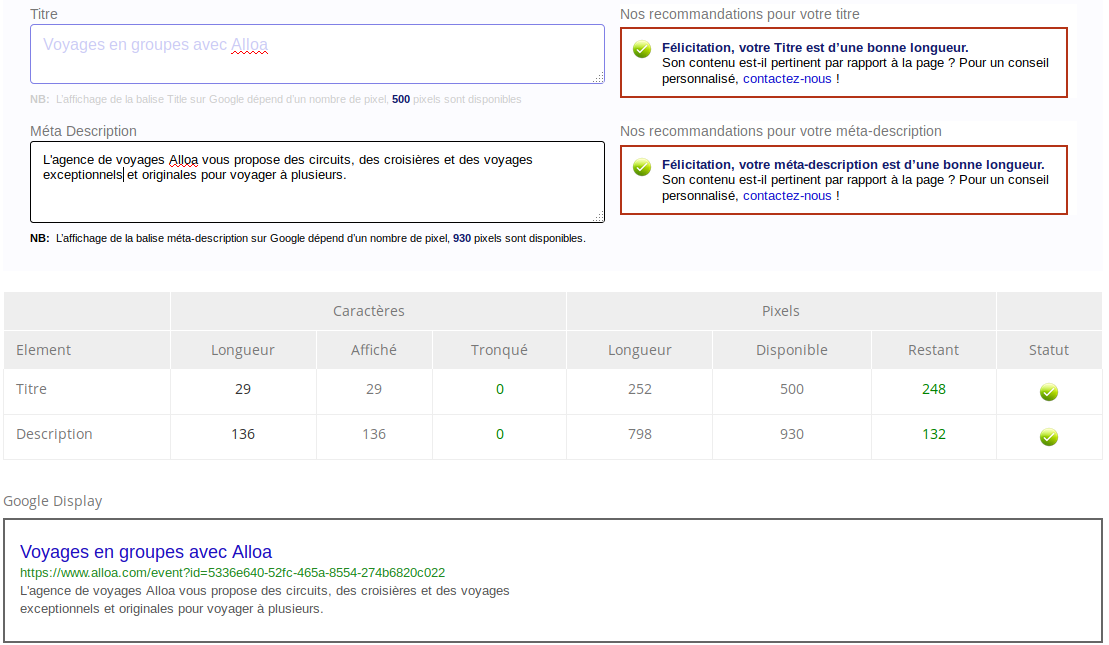Click the Google preview title link
1109x645 pixels.
tap(146, 552)
